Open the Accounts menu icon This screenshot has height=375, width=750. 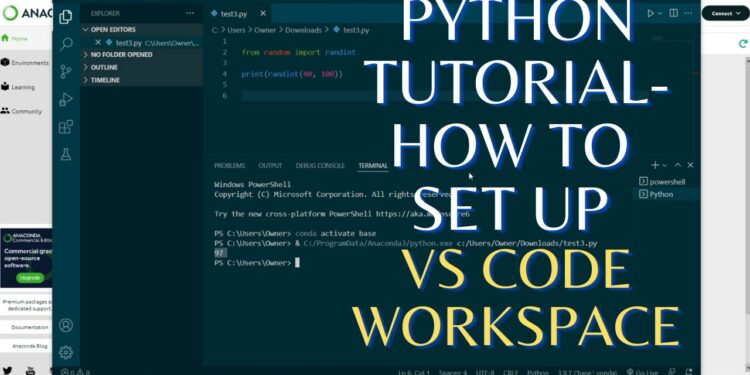coord(66,325)
